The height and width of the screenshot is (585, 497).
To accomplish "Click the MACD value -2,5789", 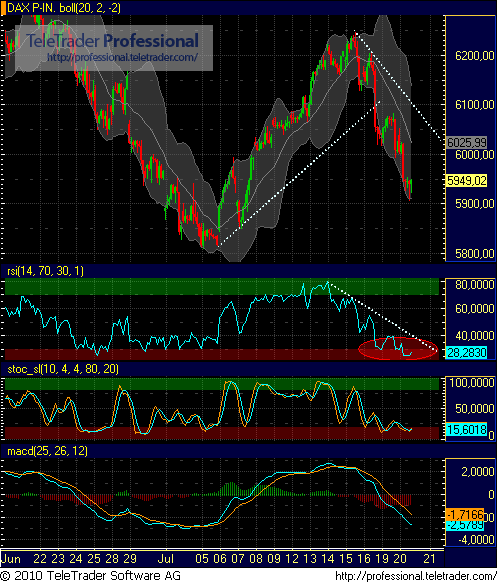I will tap(465, 525).
